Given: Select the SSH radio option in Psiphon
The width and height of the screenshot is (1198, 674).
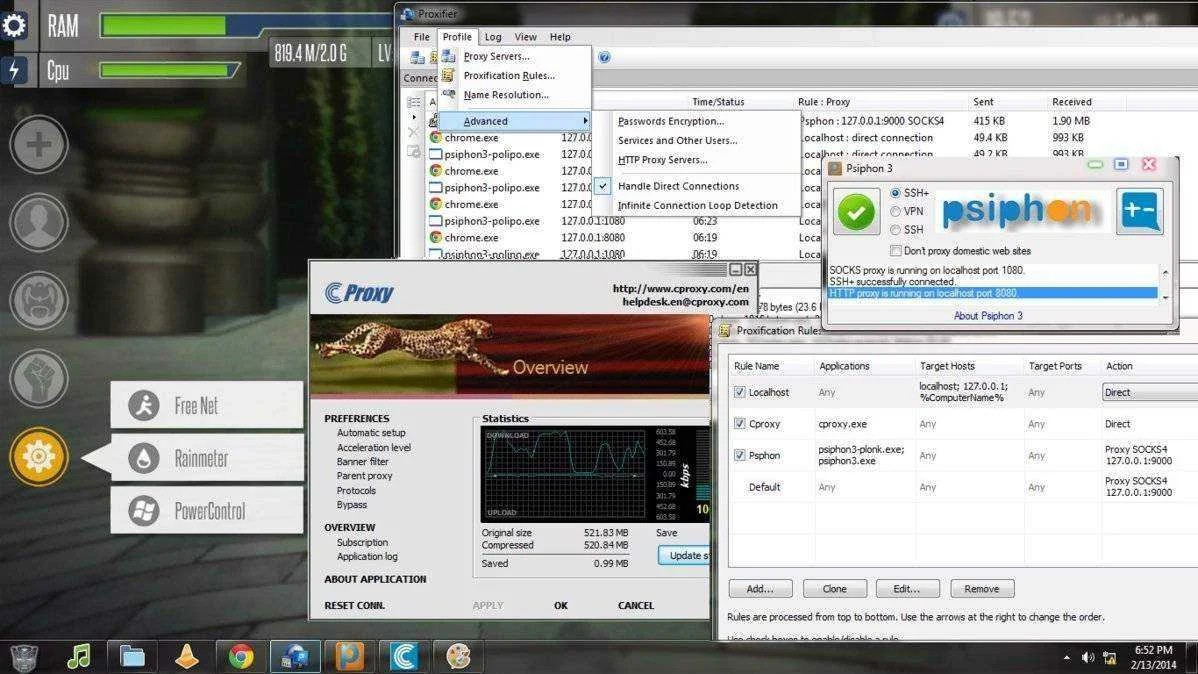Looking at the screenshot, I should [x=895, y=230].
